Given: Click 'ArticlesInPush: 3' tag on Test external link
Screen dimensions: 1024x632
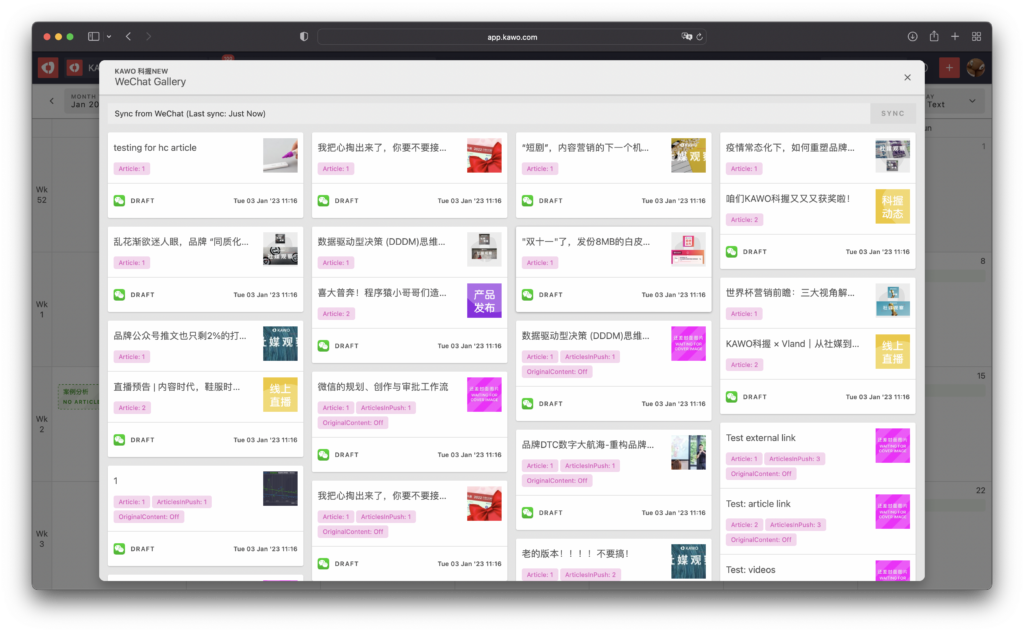Looking at the screenshot, I should coord(795,458).
